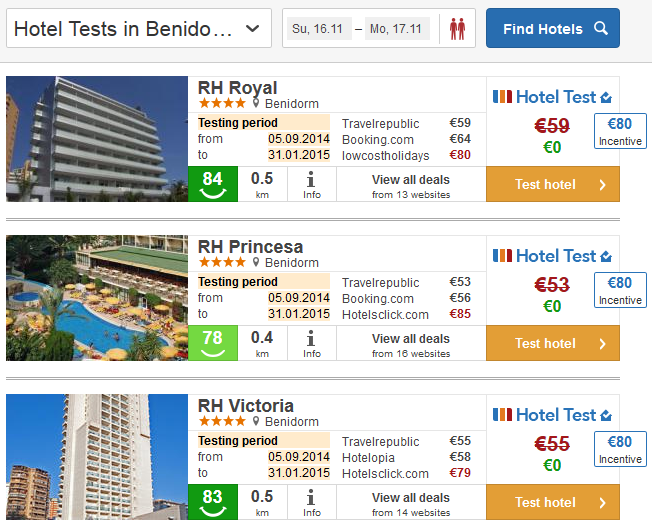Click Test hotel for RH Princesa

click(553, 343)
